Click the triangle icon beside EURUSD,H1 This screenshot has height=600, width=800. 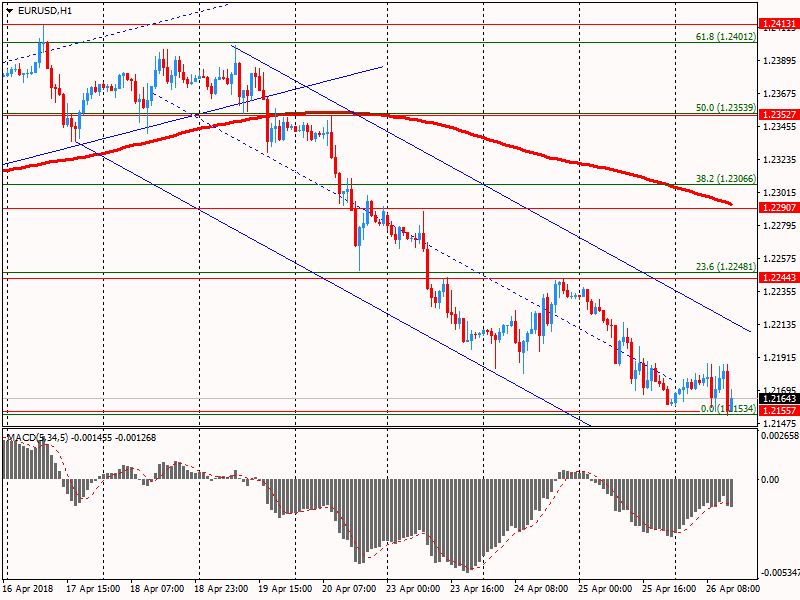(x=9, y=11)
